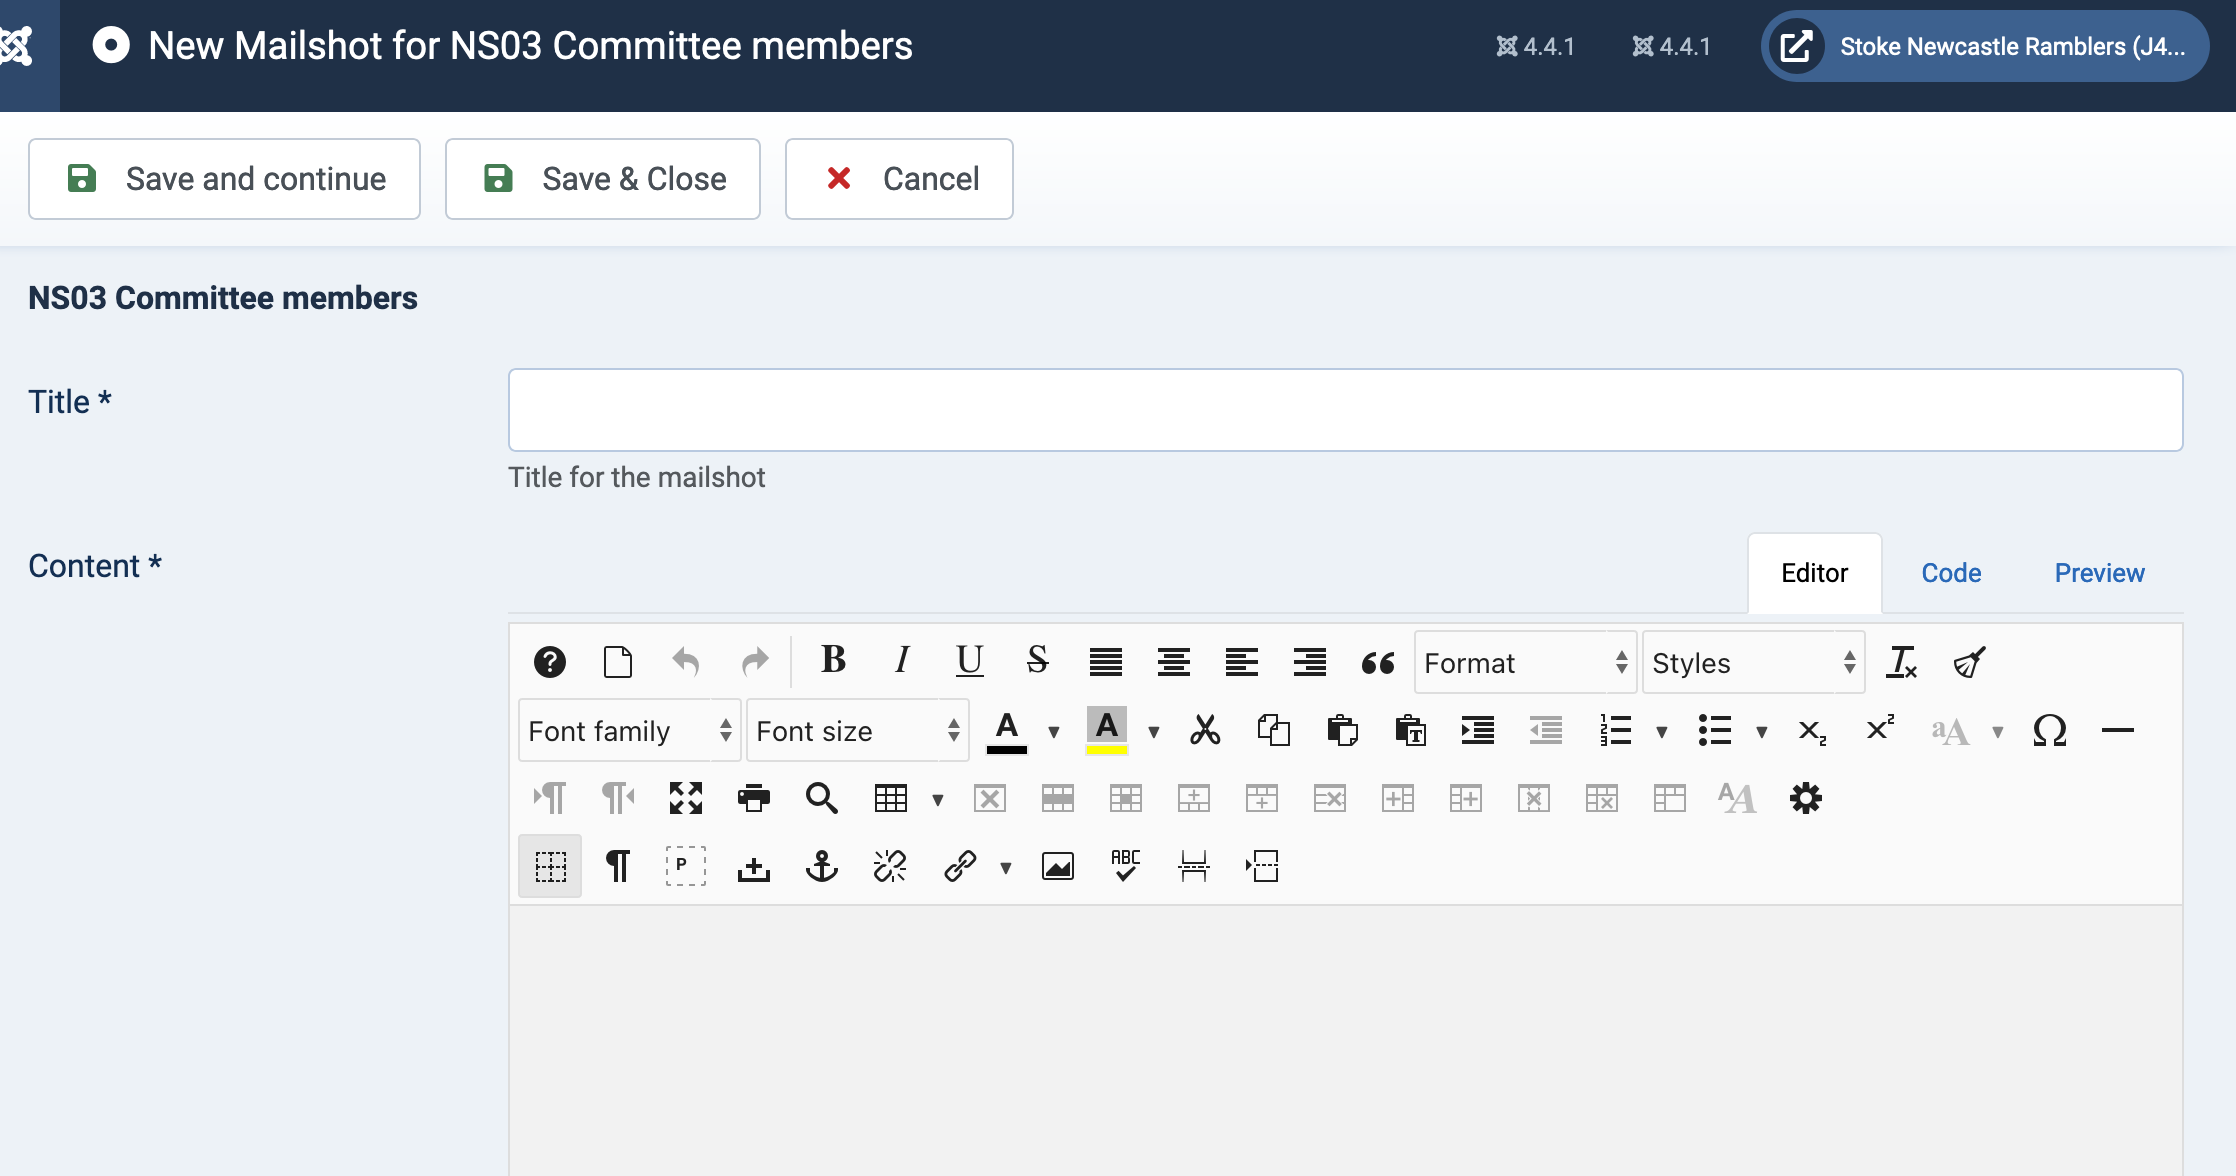Apply subscript formatting
The width and height of the screenshot is (2236, 1176).
tap(1813, 730)
